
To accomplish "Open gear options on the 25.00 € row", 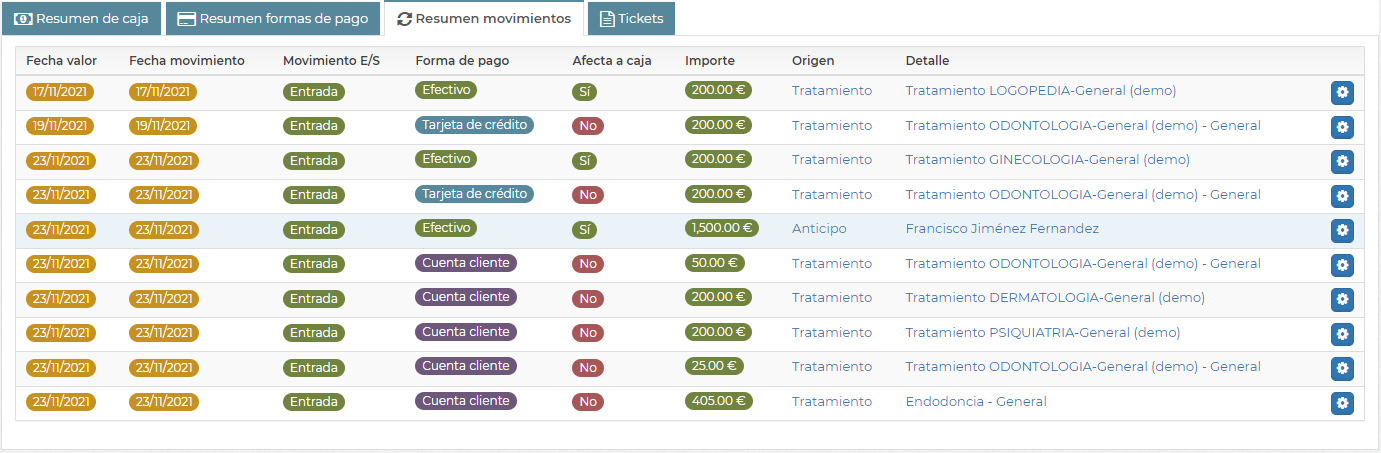I will (1342, 369).
